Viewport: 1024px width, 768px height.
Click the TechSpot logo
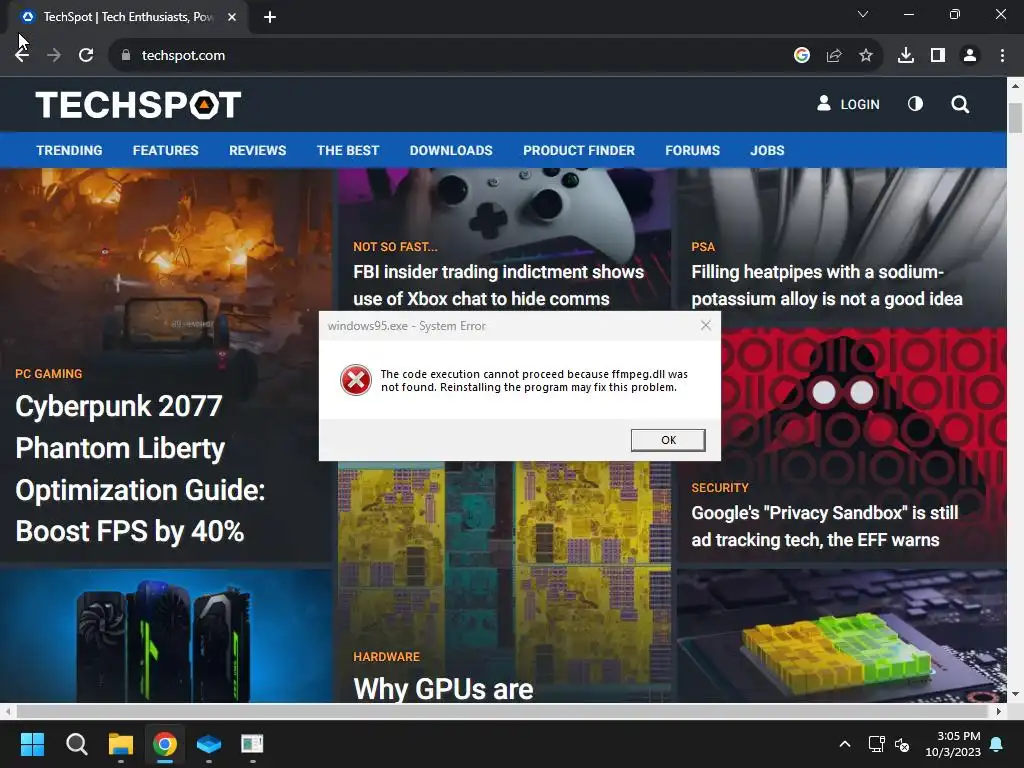point(138,104)
